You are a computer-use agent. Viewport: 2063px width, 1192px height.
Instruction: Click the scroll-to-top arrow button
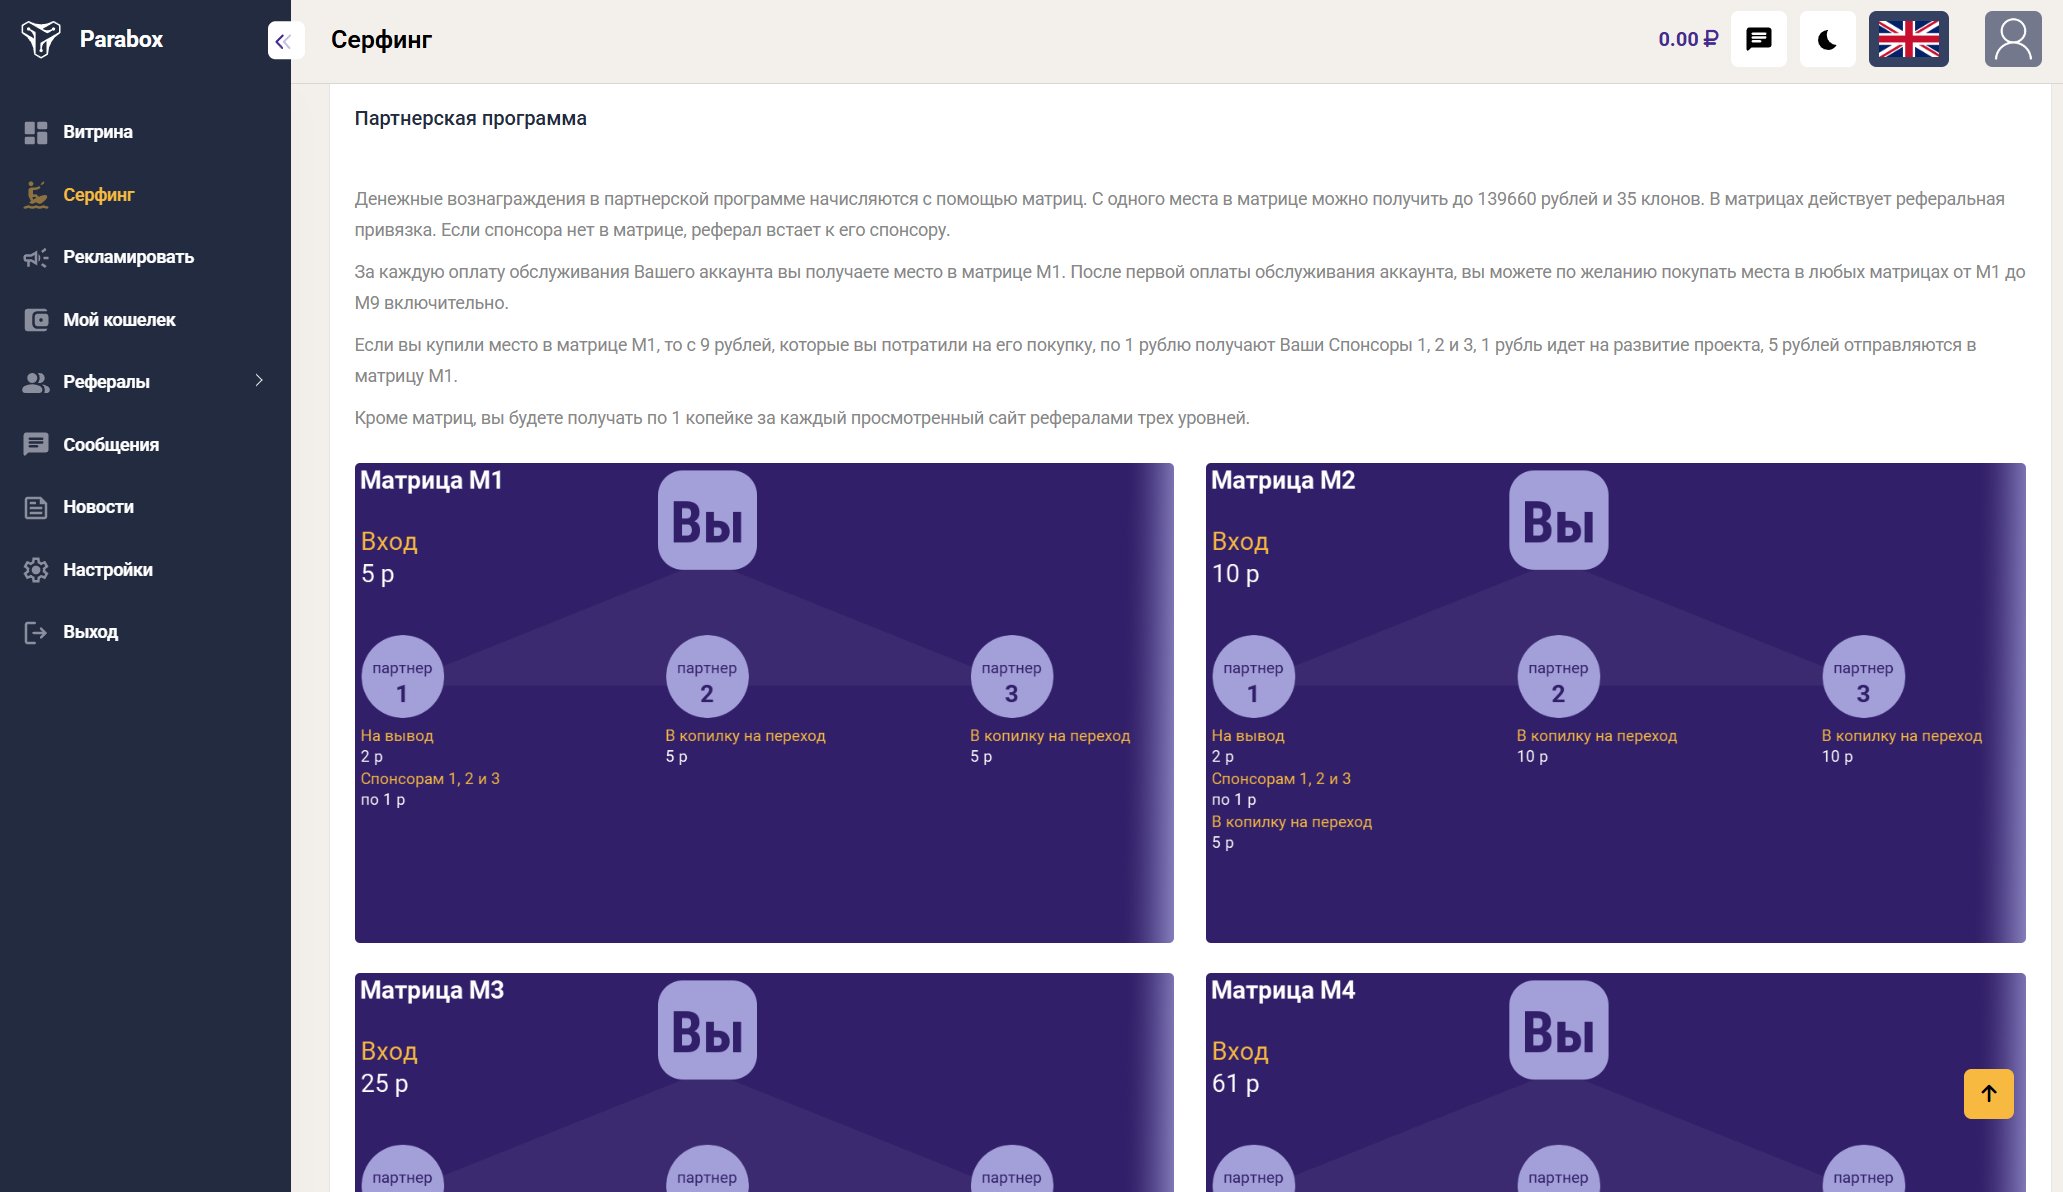coord(1989,1094)
